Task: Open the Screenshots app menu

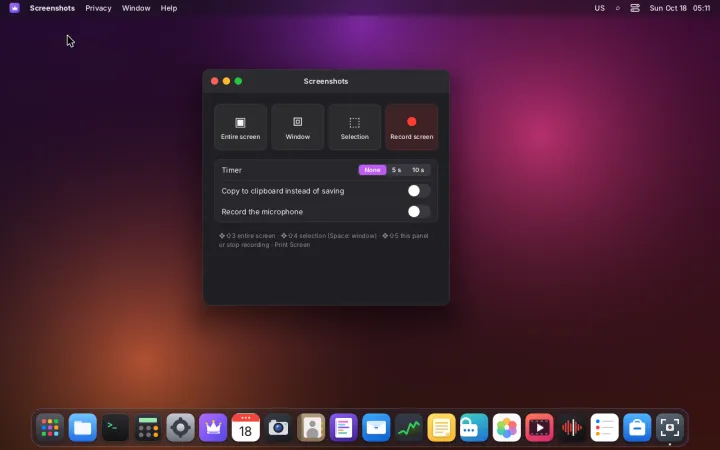Action: tap(52, 8)
